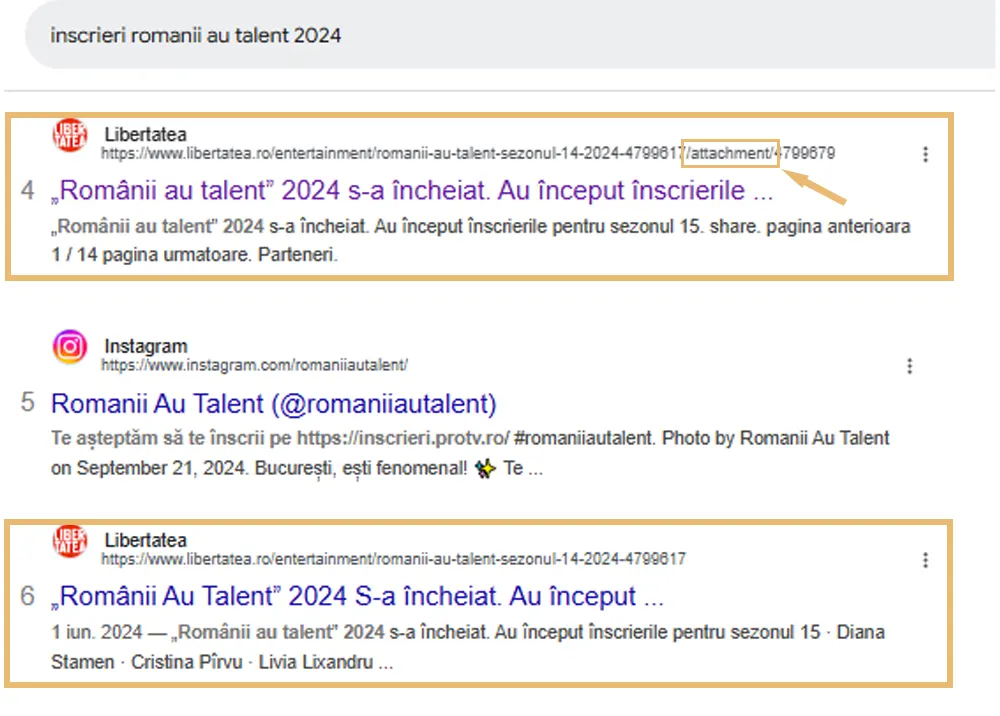This screenshot has width=1000, height=716.
Task: Click the Instagram site name label
Action: (145, 346)
